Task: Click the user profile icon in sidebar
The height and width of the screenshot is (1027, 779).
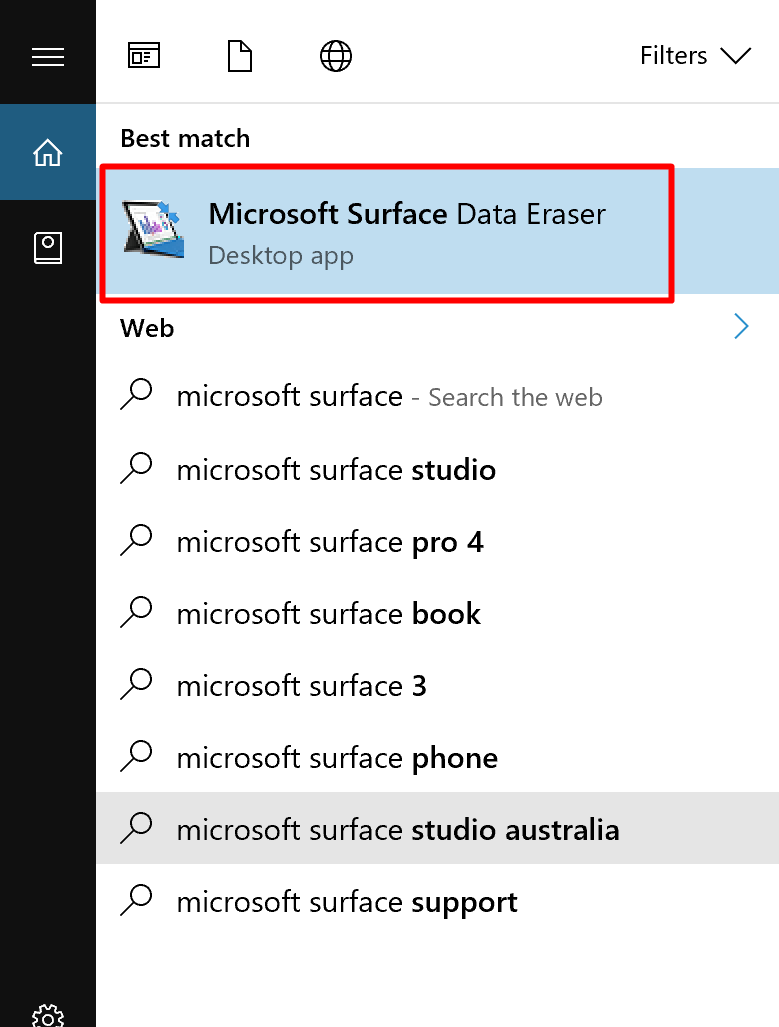Action: pos(48,248)
